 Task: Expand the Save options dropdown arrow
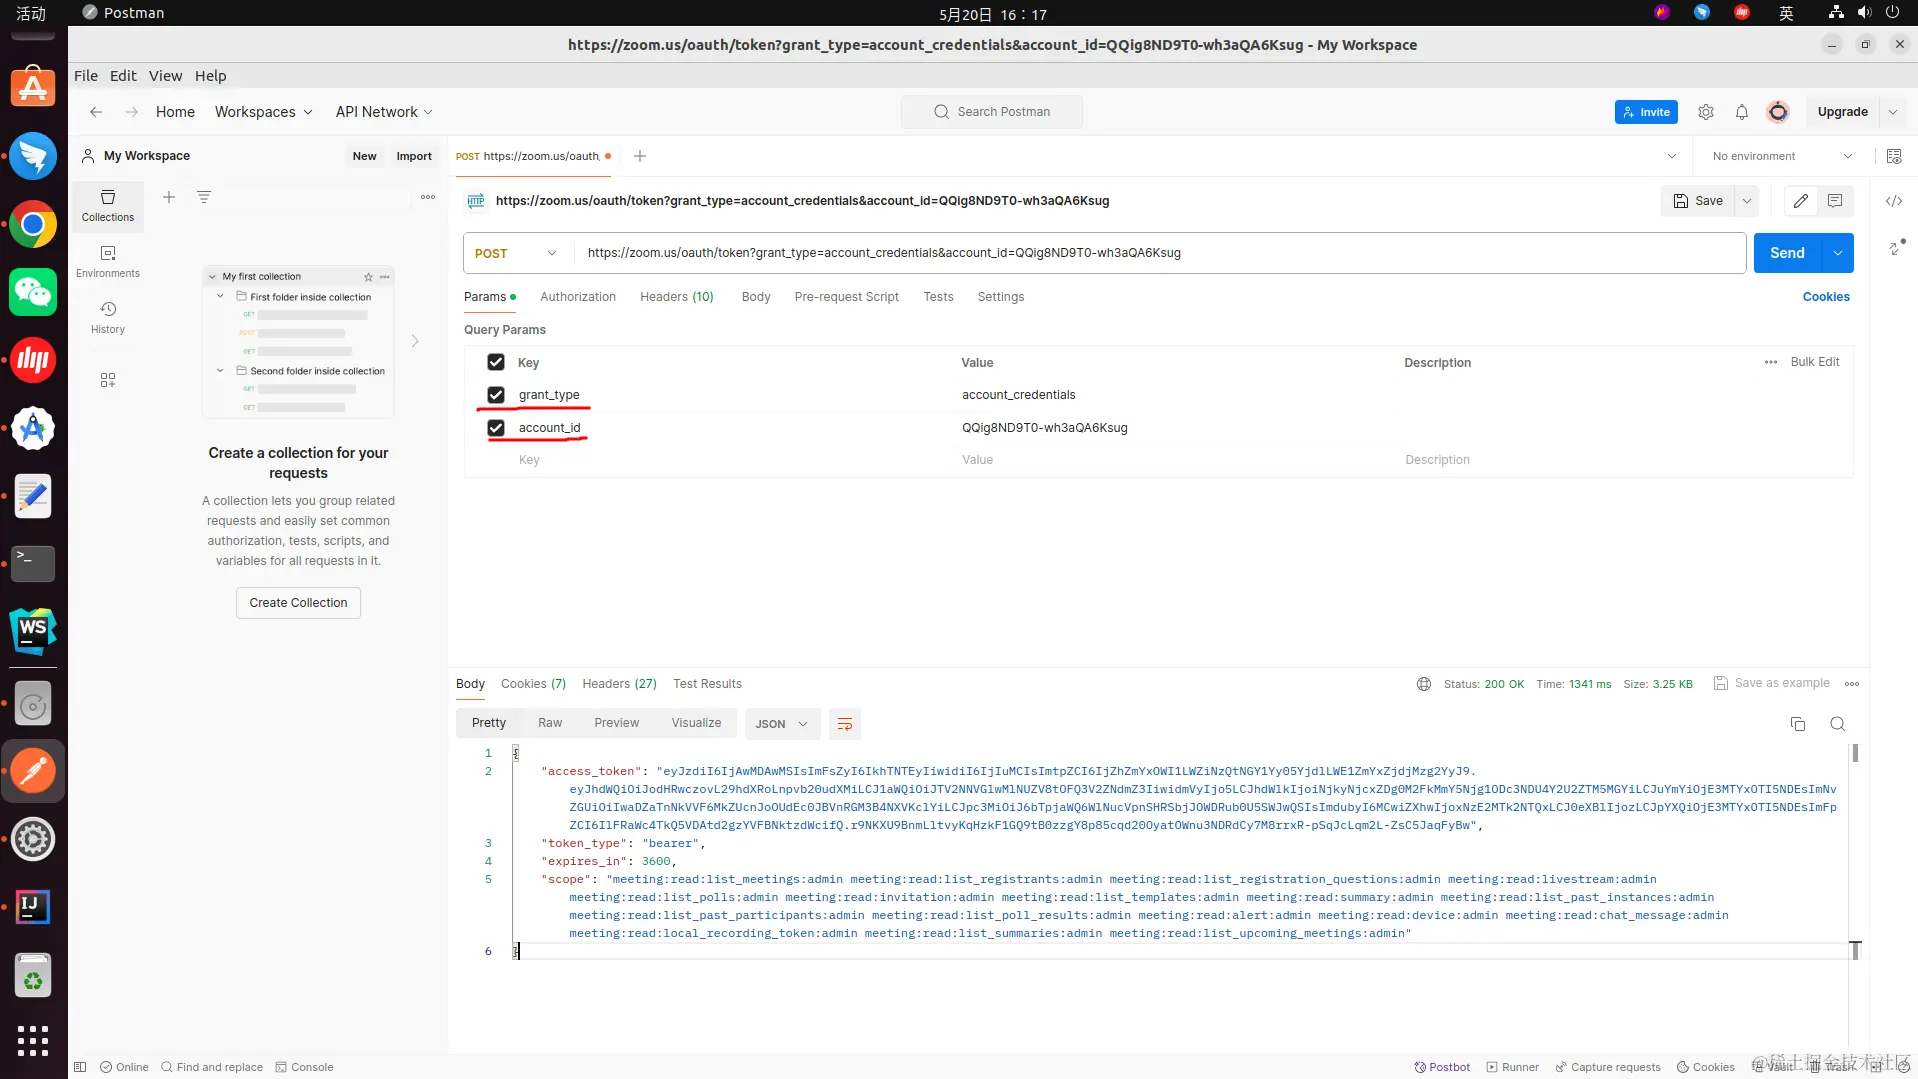coord(1747,201)
